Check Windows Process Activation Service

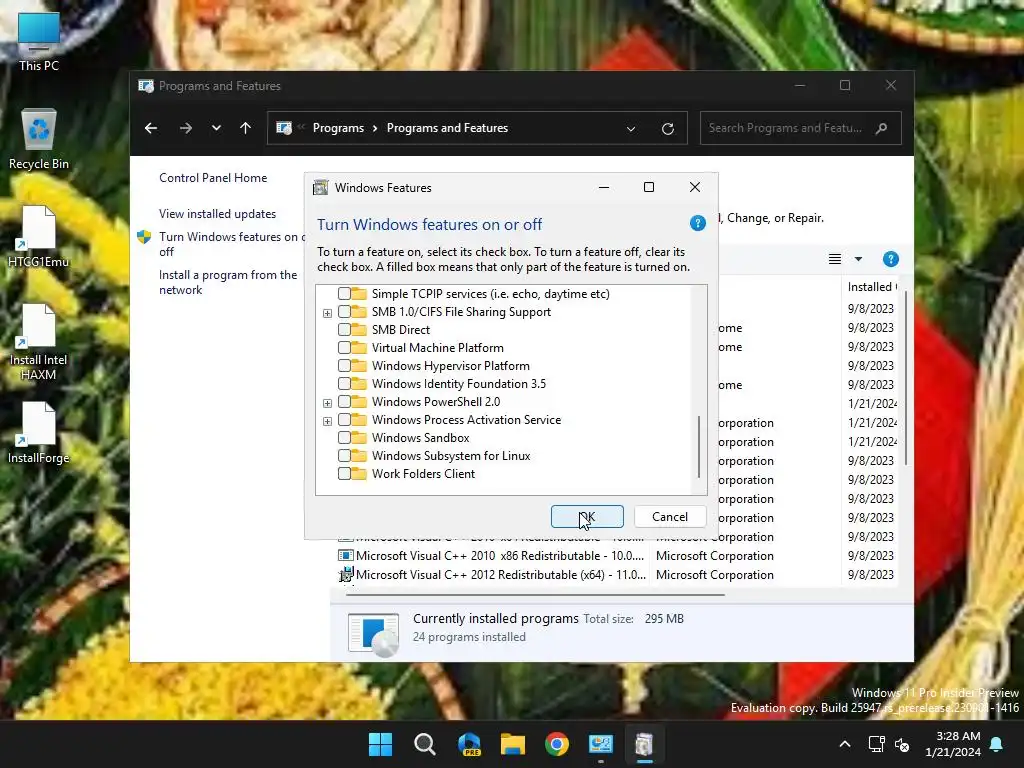(x=344, y=419)
